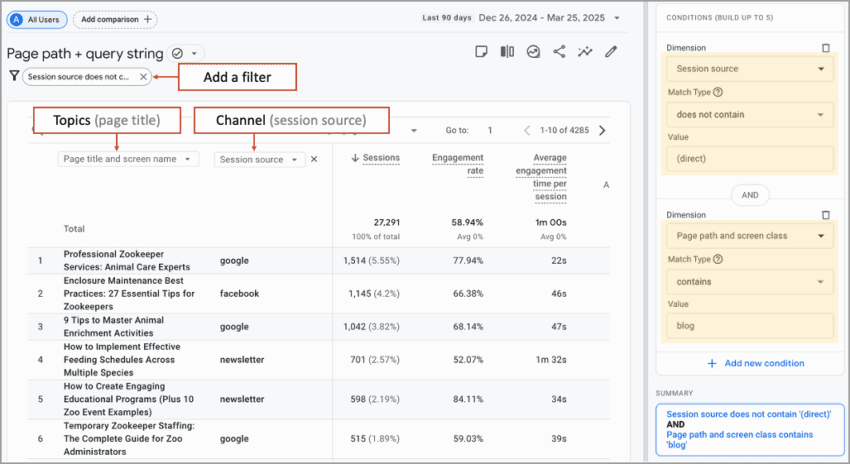Click the 27,291 total sessions value

tap(387, 222)
